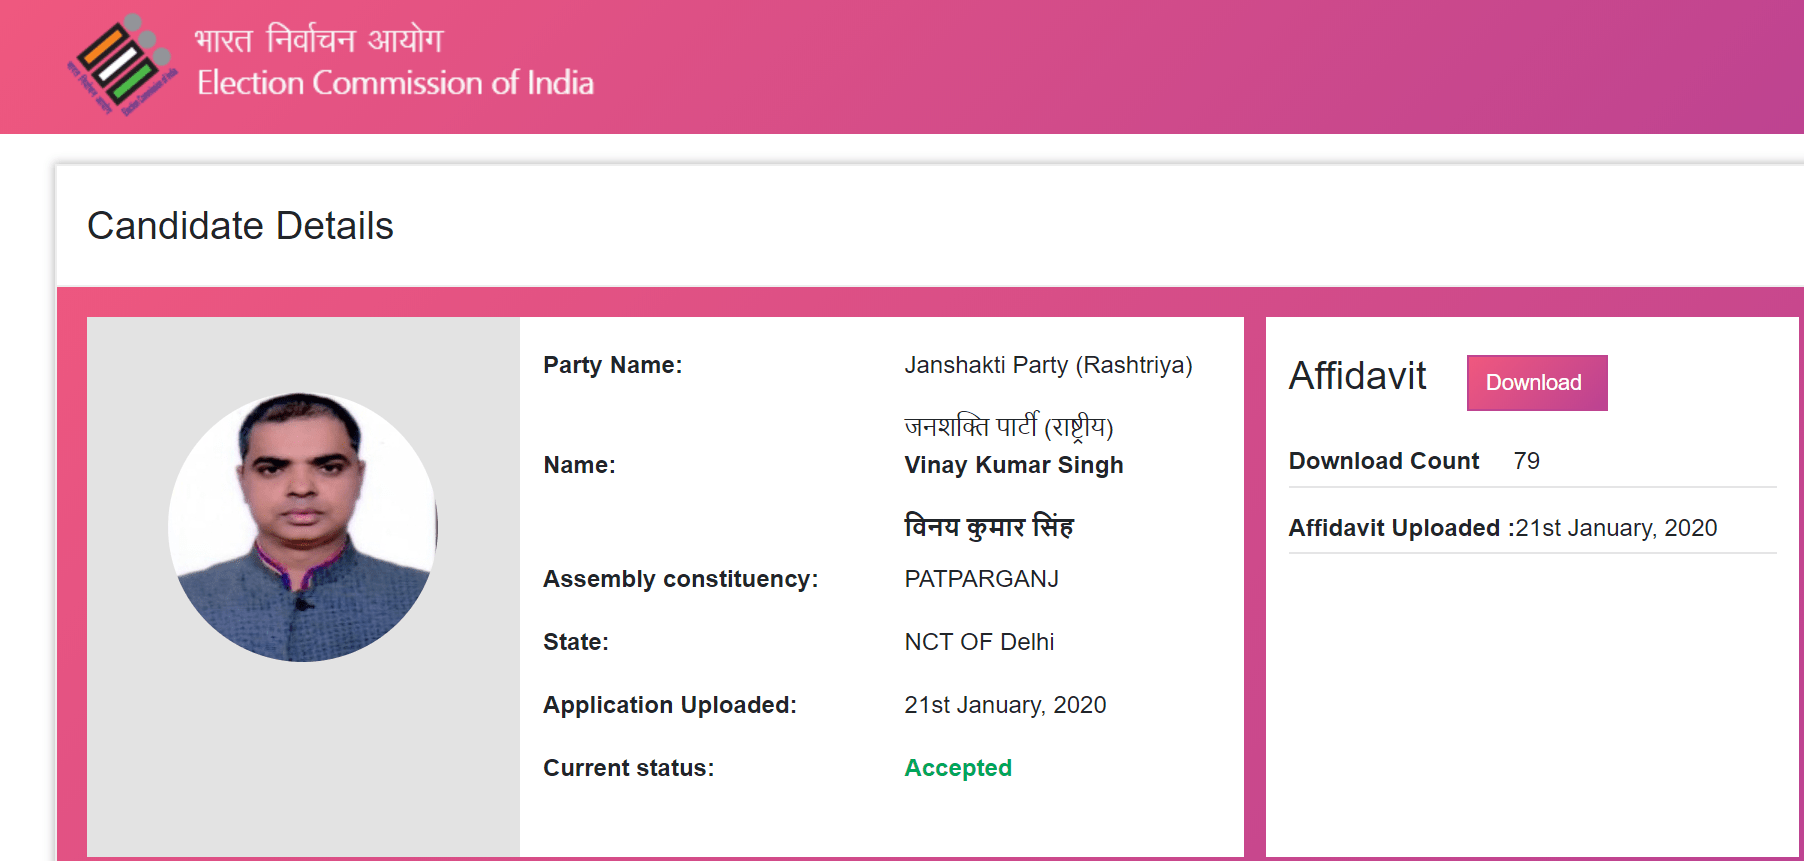The height and width of the screenshot is (861, 1804).
Task: Click the Election Commission of India title text
Action: tap(395, 82)
